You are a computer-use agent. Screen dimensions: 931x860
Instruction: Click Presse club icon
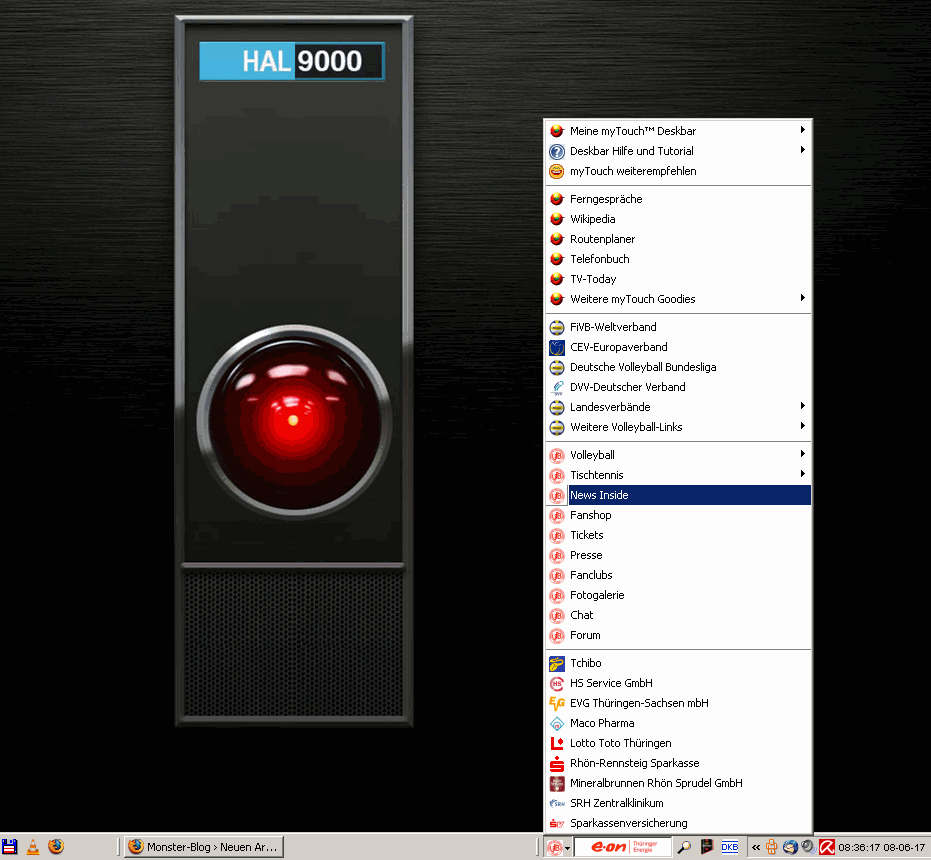pyautogui.click(x=556, y=555)
